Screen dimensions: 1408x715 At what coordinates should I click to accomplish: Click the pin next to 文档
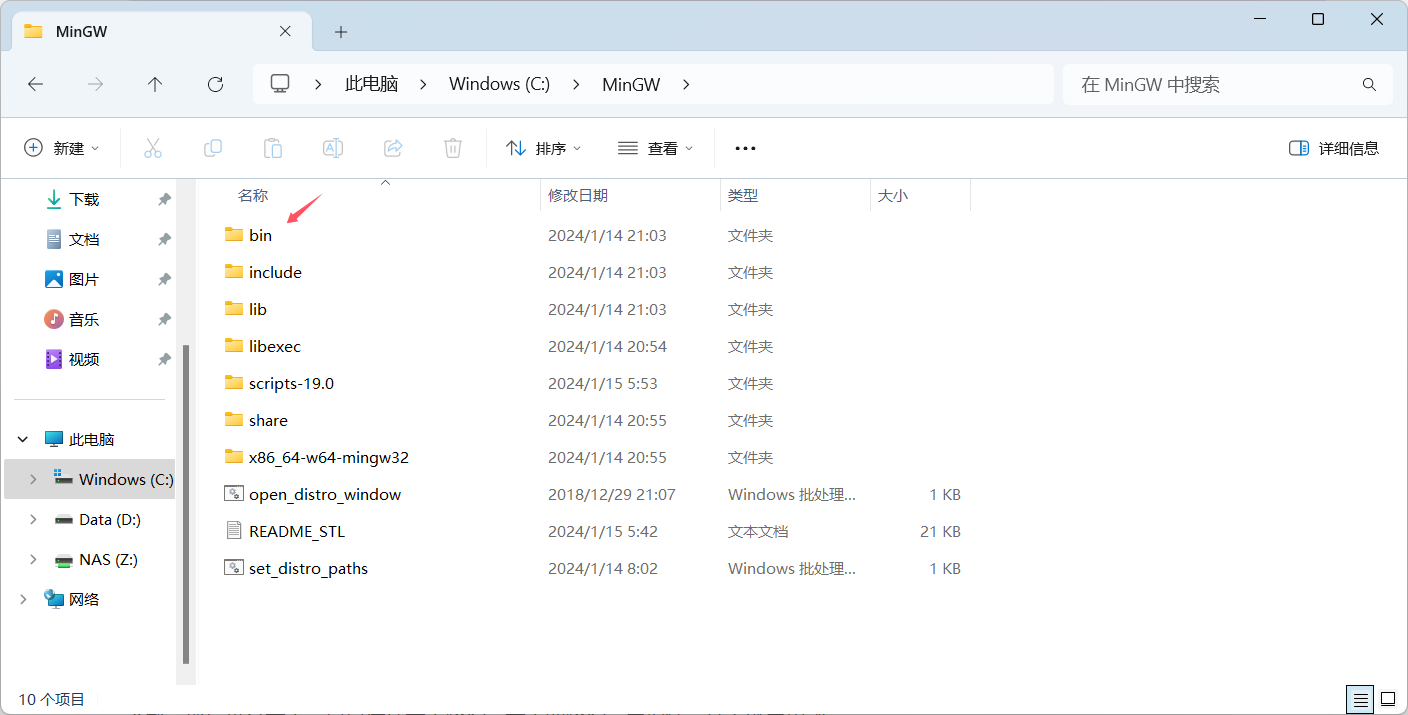tap(164, 240)
